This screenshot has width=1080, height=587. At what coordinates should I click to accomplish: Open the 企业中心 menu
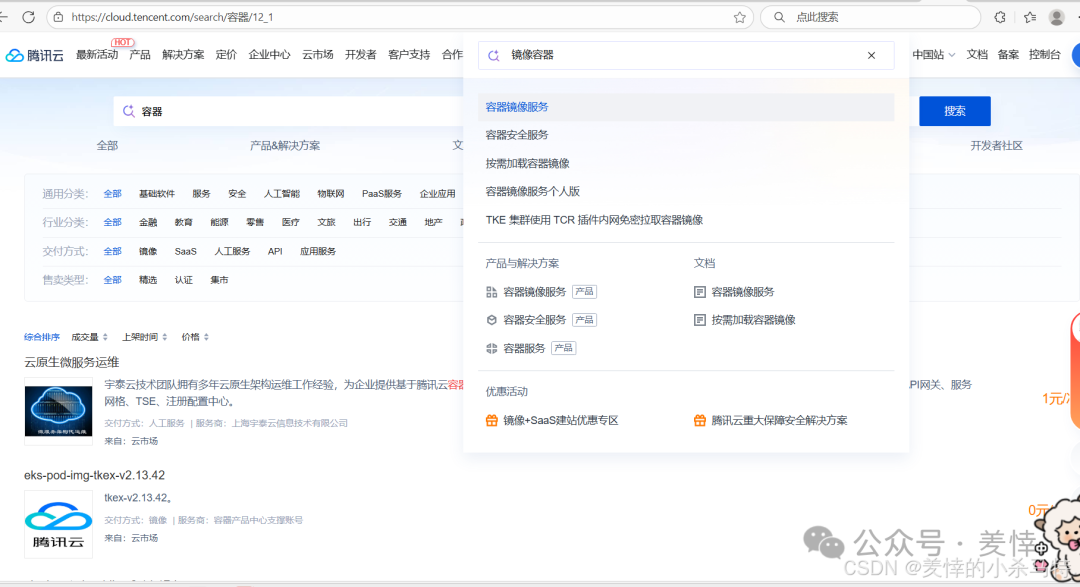[269, 55]
